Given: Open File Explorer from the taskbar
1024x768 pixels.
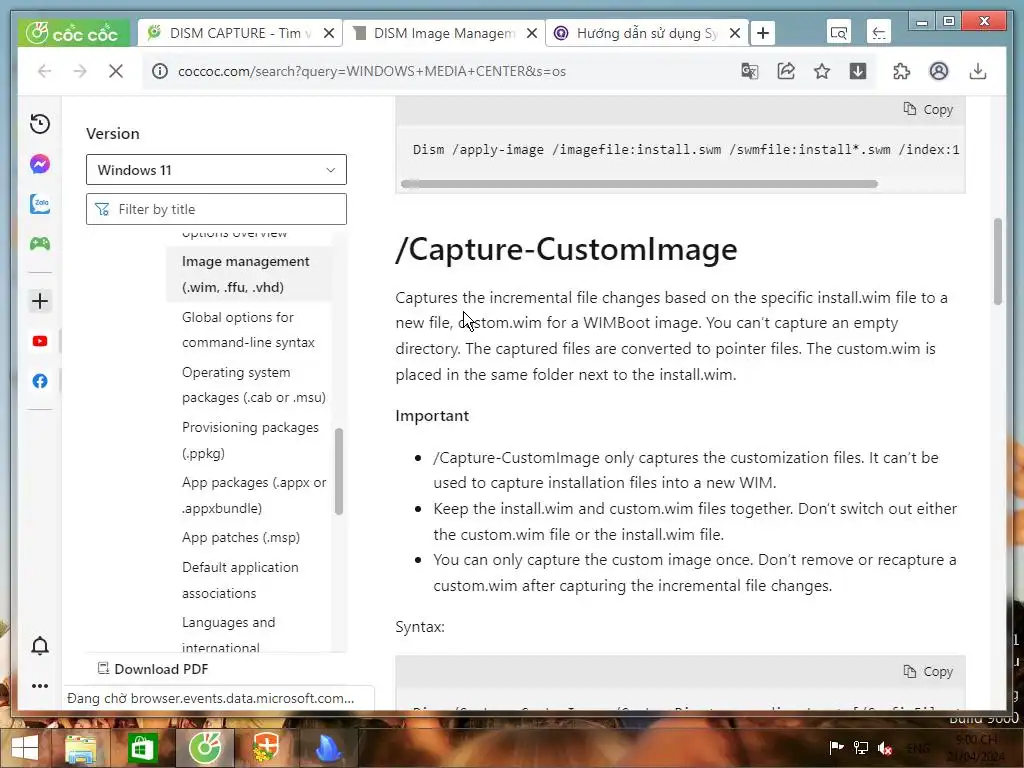Looking at the screenshot, I should tap(80, 748).
